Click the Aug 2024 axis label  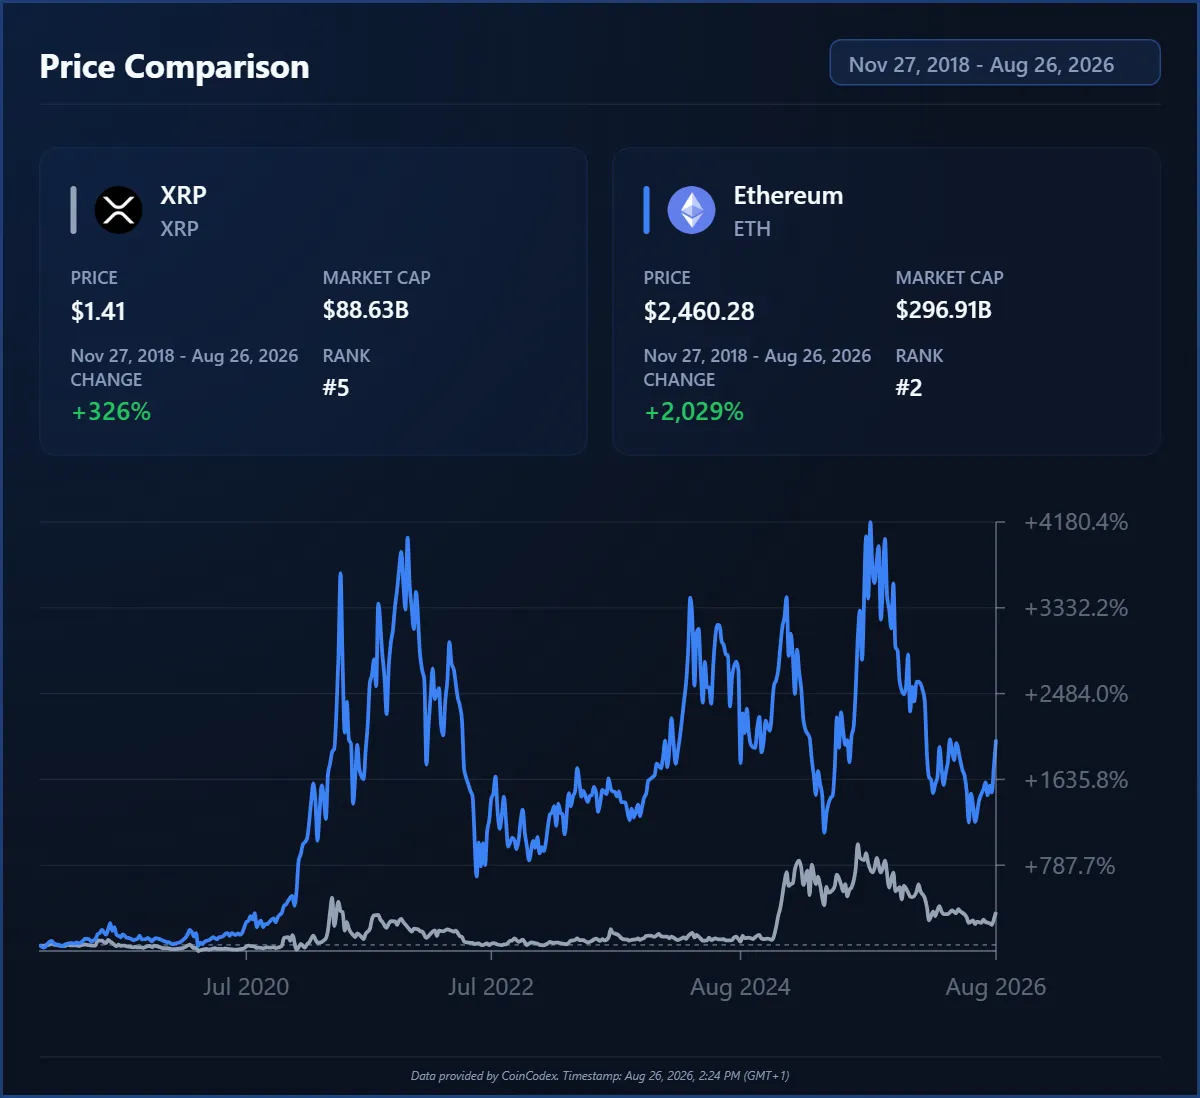(x=740, y=987)
